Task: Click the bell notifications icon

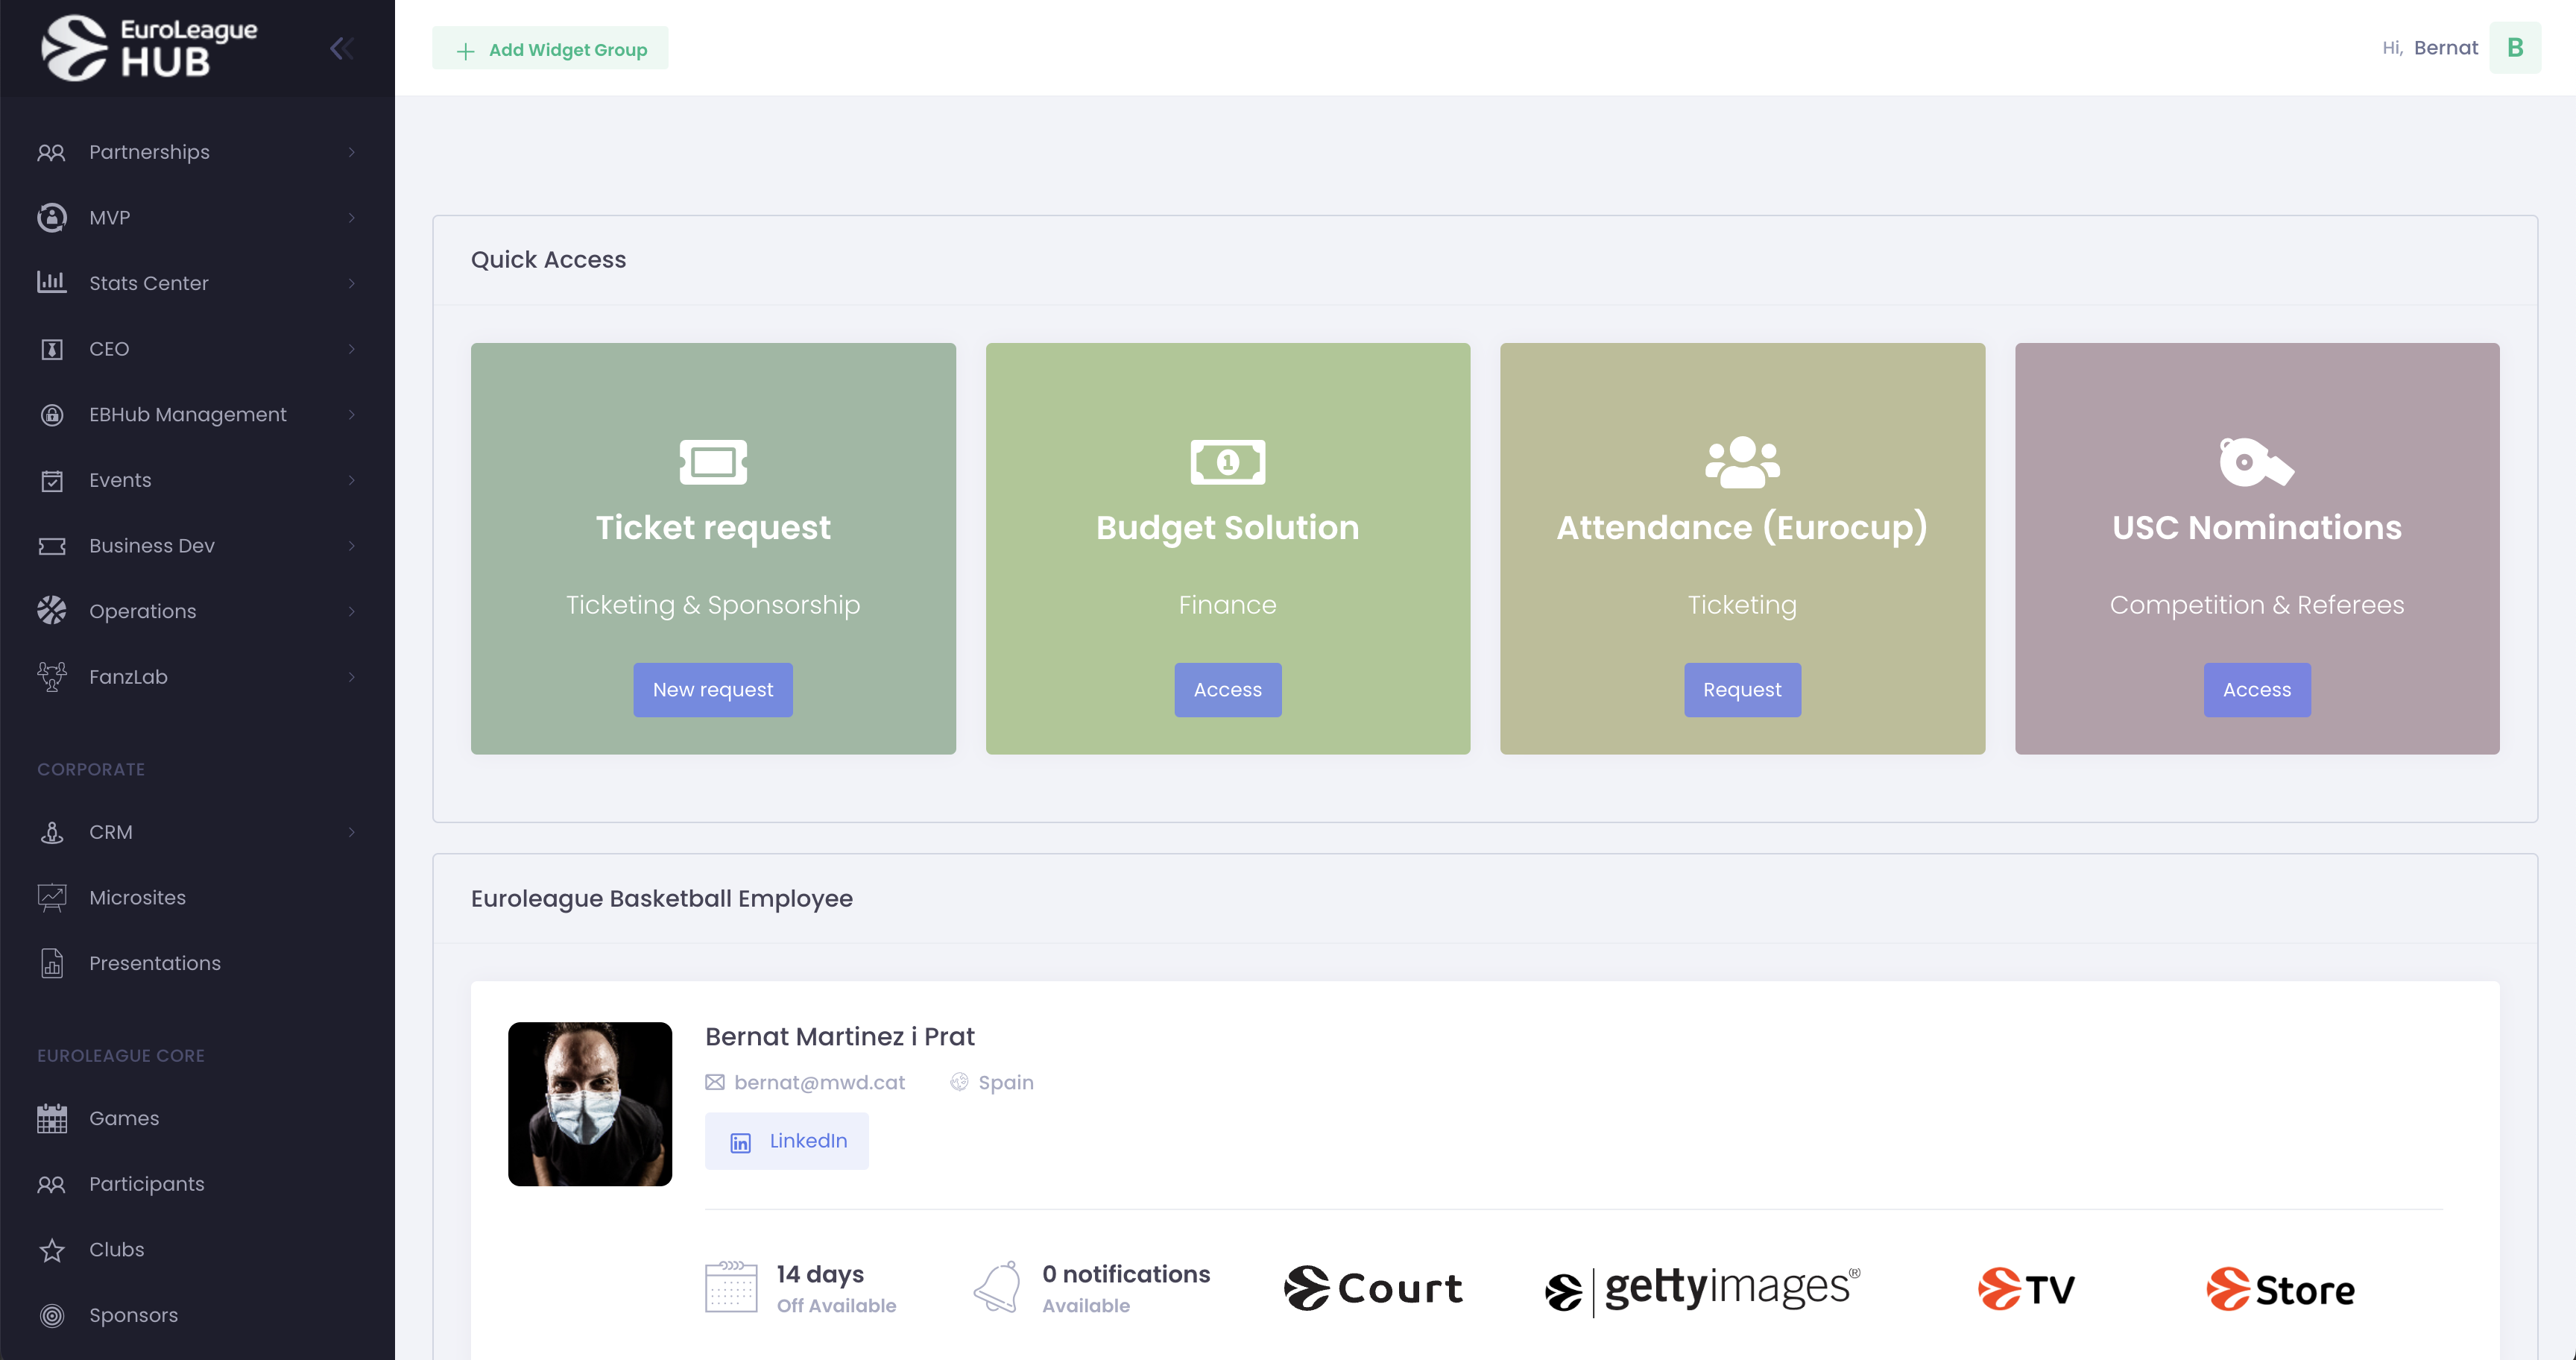Action: point(997,1286)
